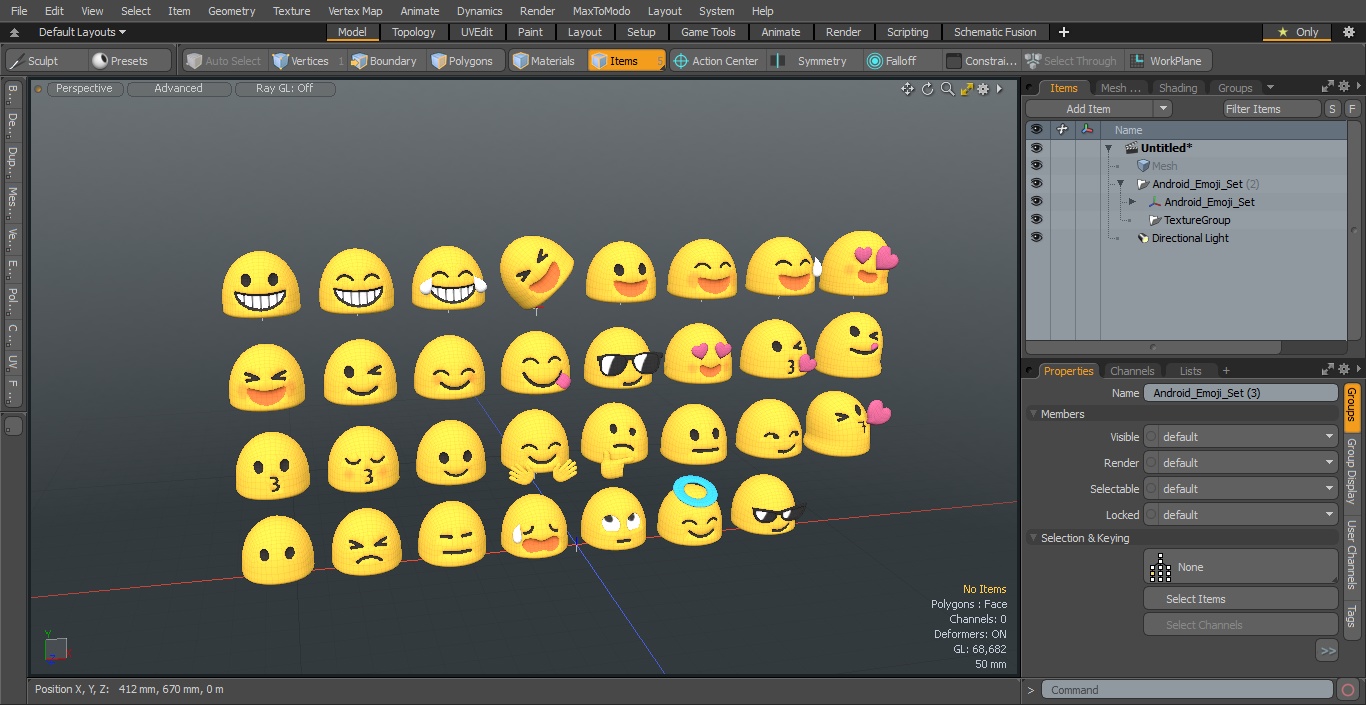Switch to the Channels tab
This screenshot has height=705, width=1366.
(x=1132, y=371)
